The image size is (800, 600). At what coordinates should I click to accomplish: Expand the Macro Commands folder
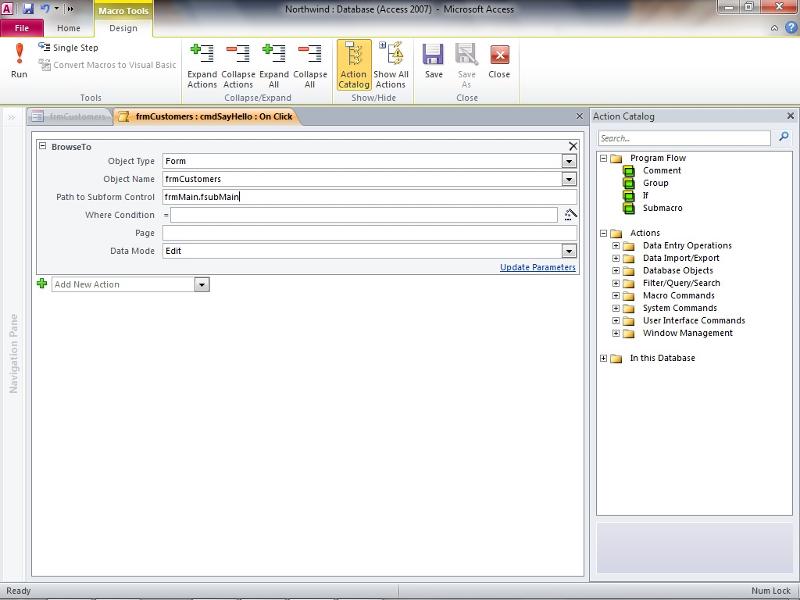tap(616, 295)
